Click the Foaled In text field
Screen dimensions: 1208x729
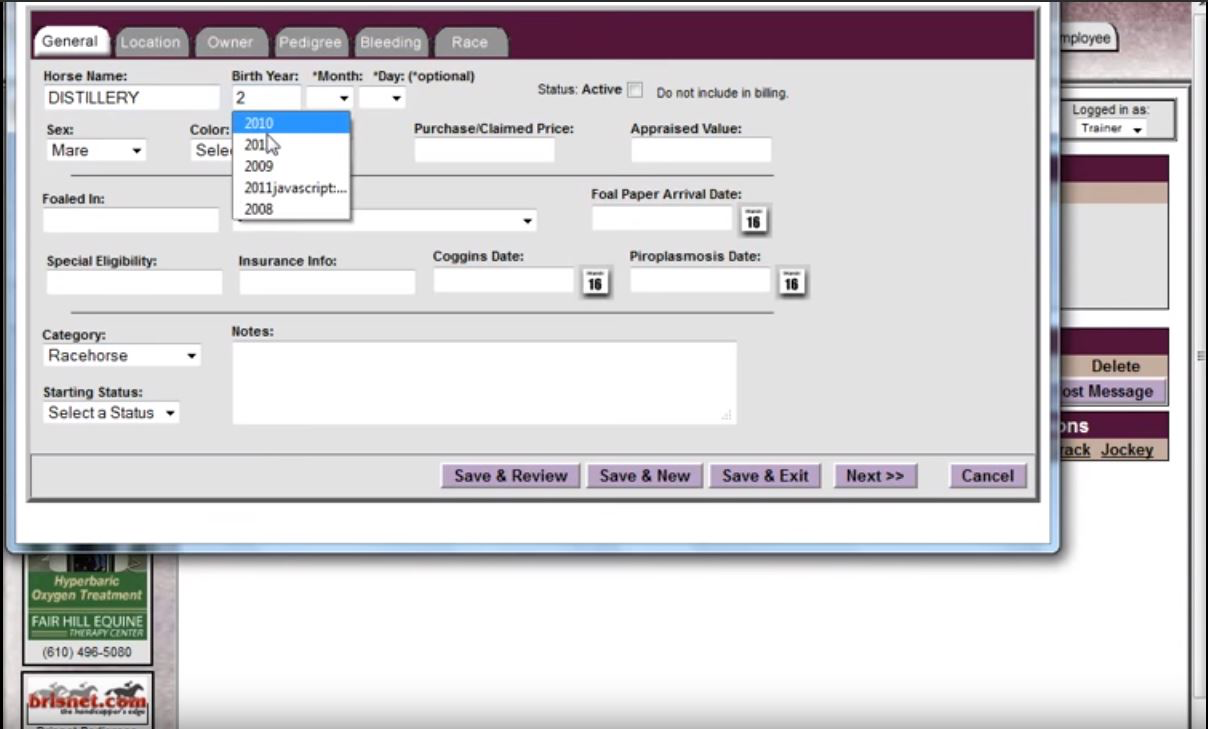[x=131, y=220]
